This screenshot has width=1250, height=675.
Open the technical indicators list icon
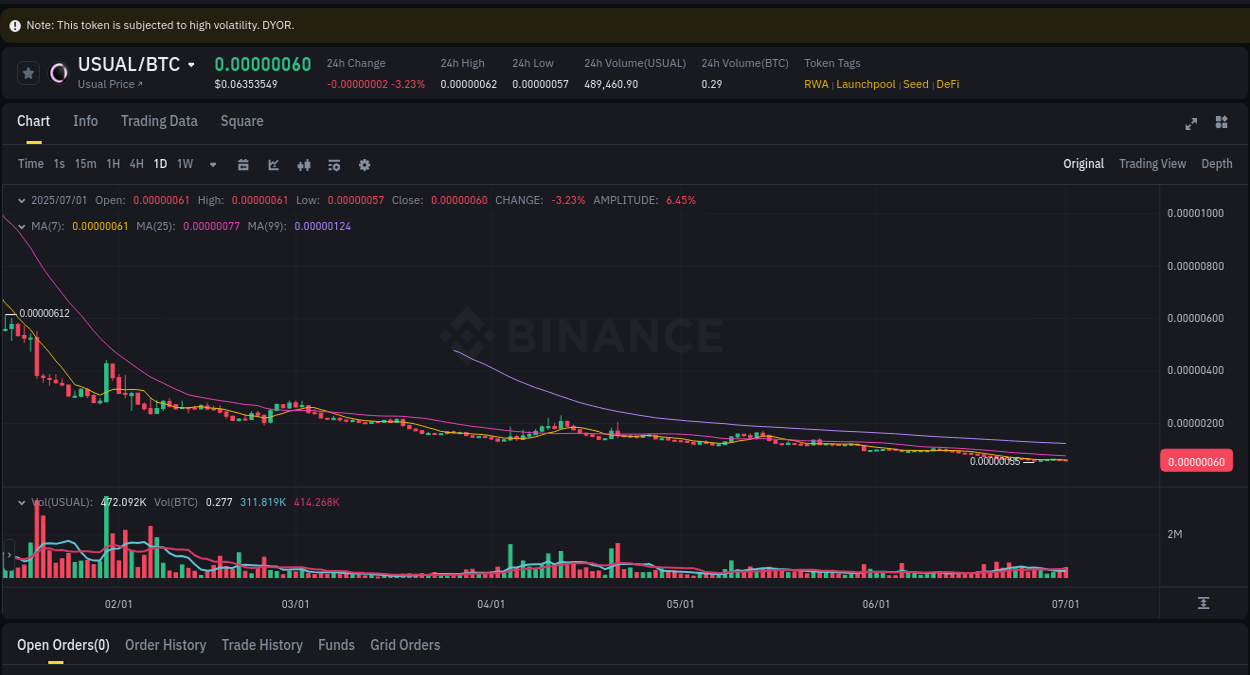[334, 164]
